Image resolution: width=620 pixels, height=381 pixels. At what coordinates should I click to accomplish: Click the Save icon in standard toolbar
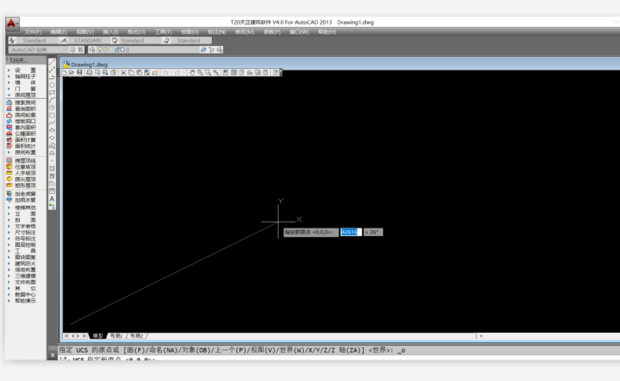click(x=79, y=72)
